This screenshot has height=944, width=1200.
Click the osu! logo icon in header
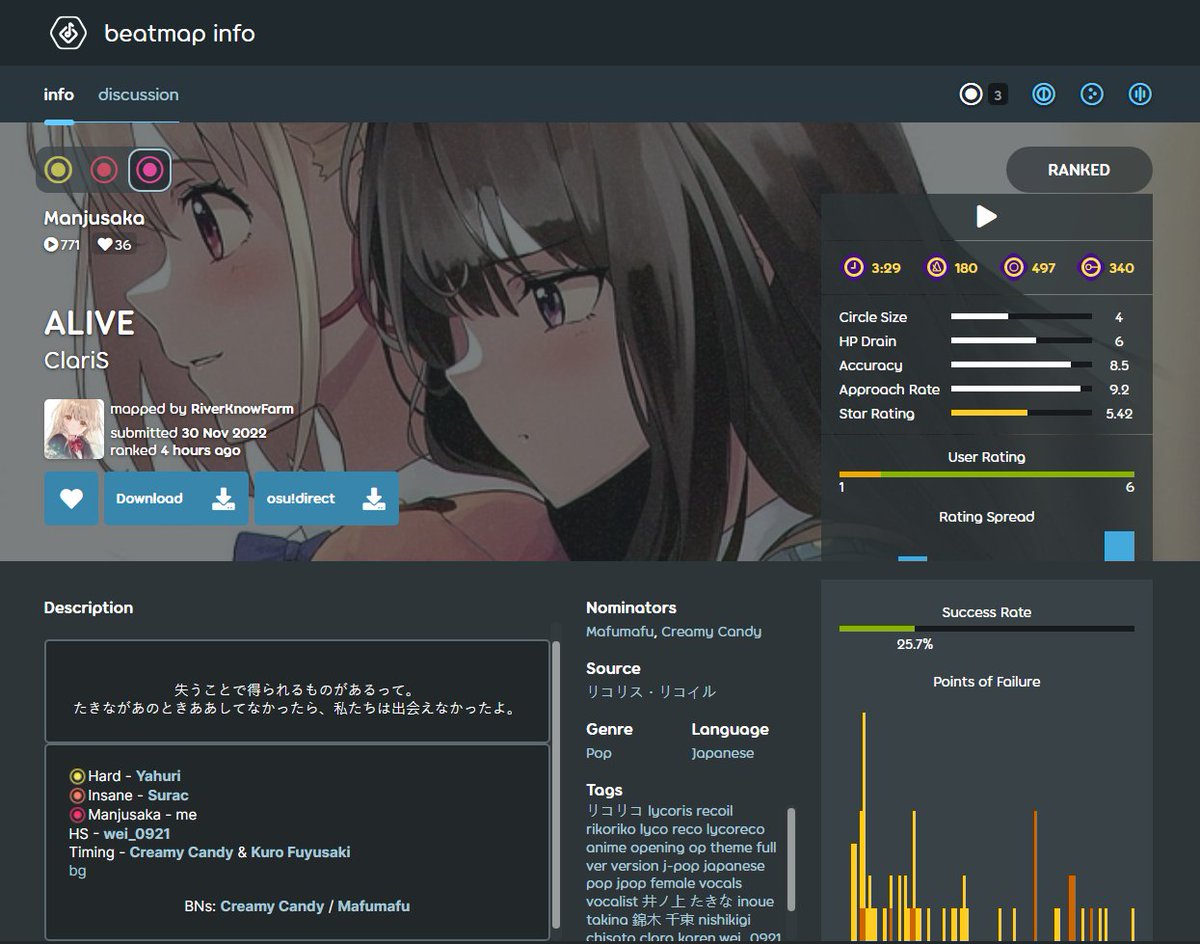click(x=69, y=33)
